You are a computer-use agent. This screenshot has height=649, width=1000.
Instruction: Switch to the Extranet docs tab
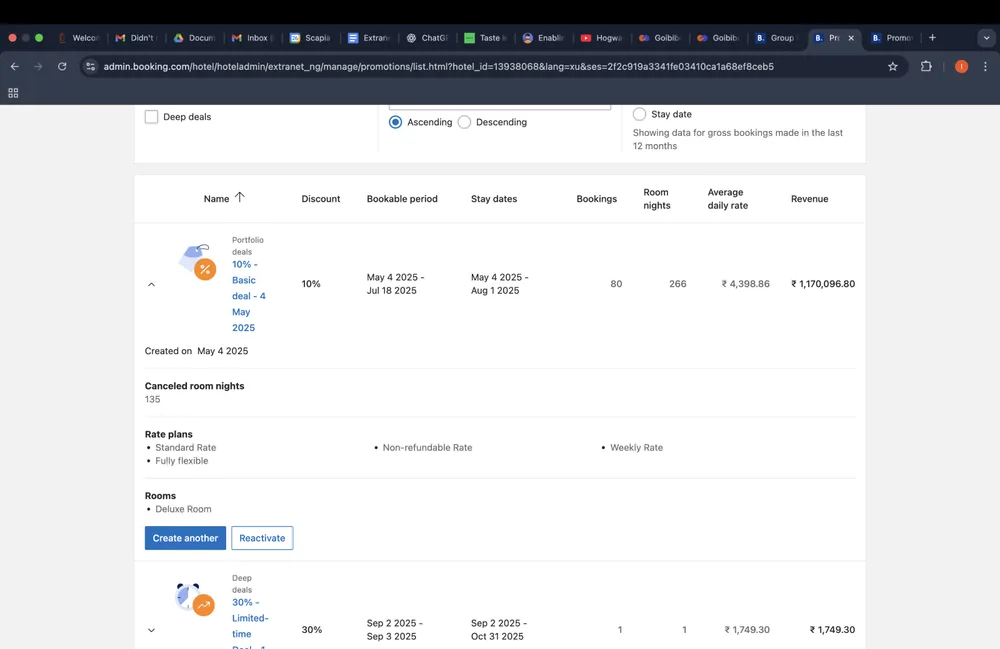[x=369, y=38]
